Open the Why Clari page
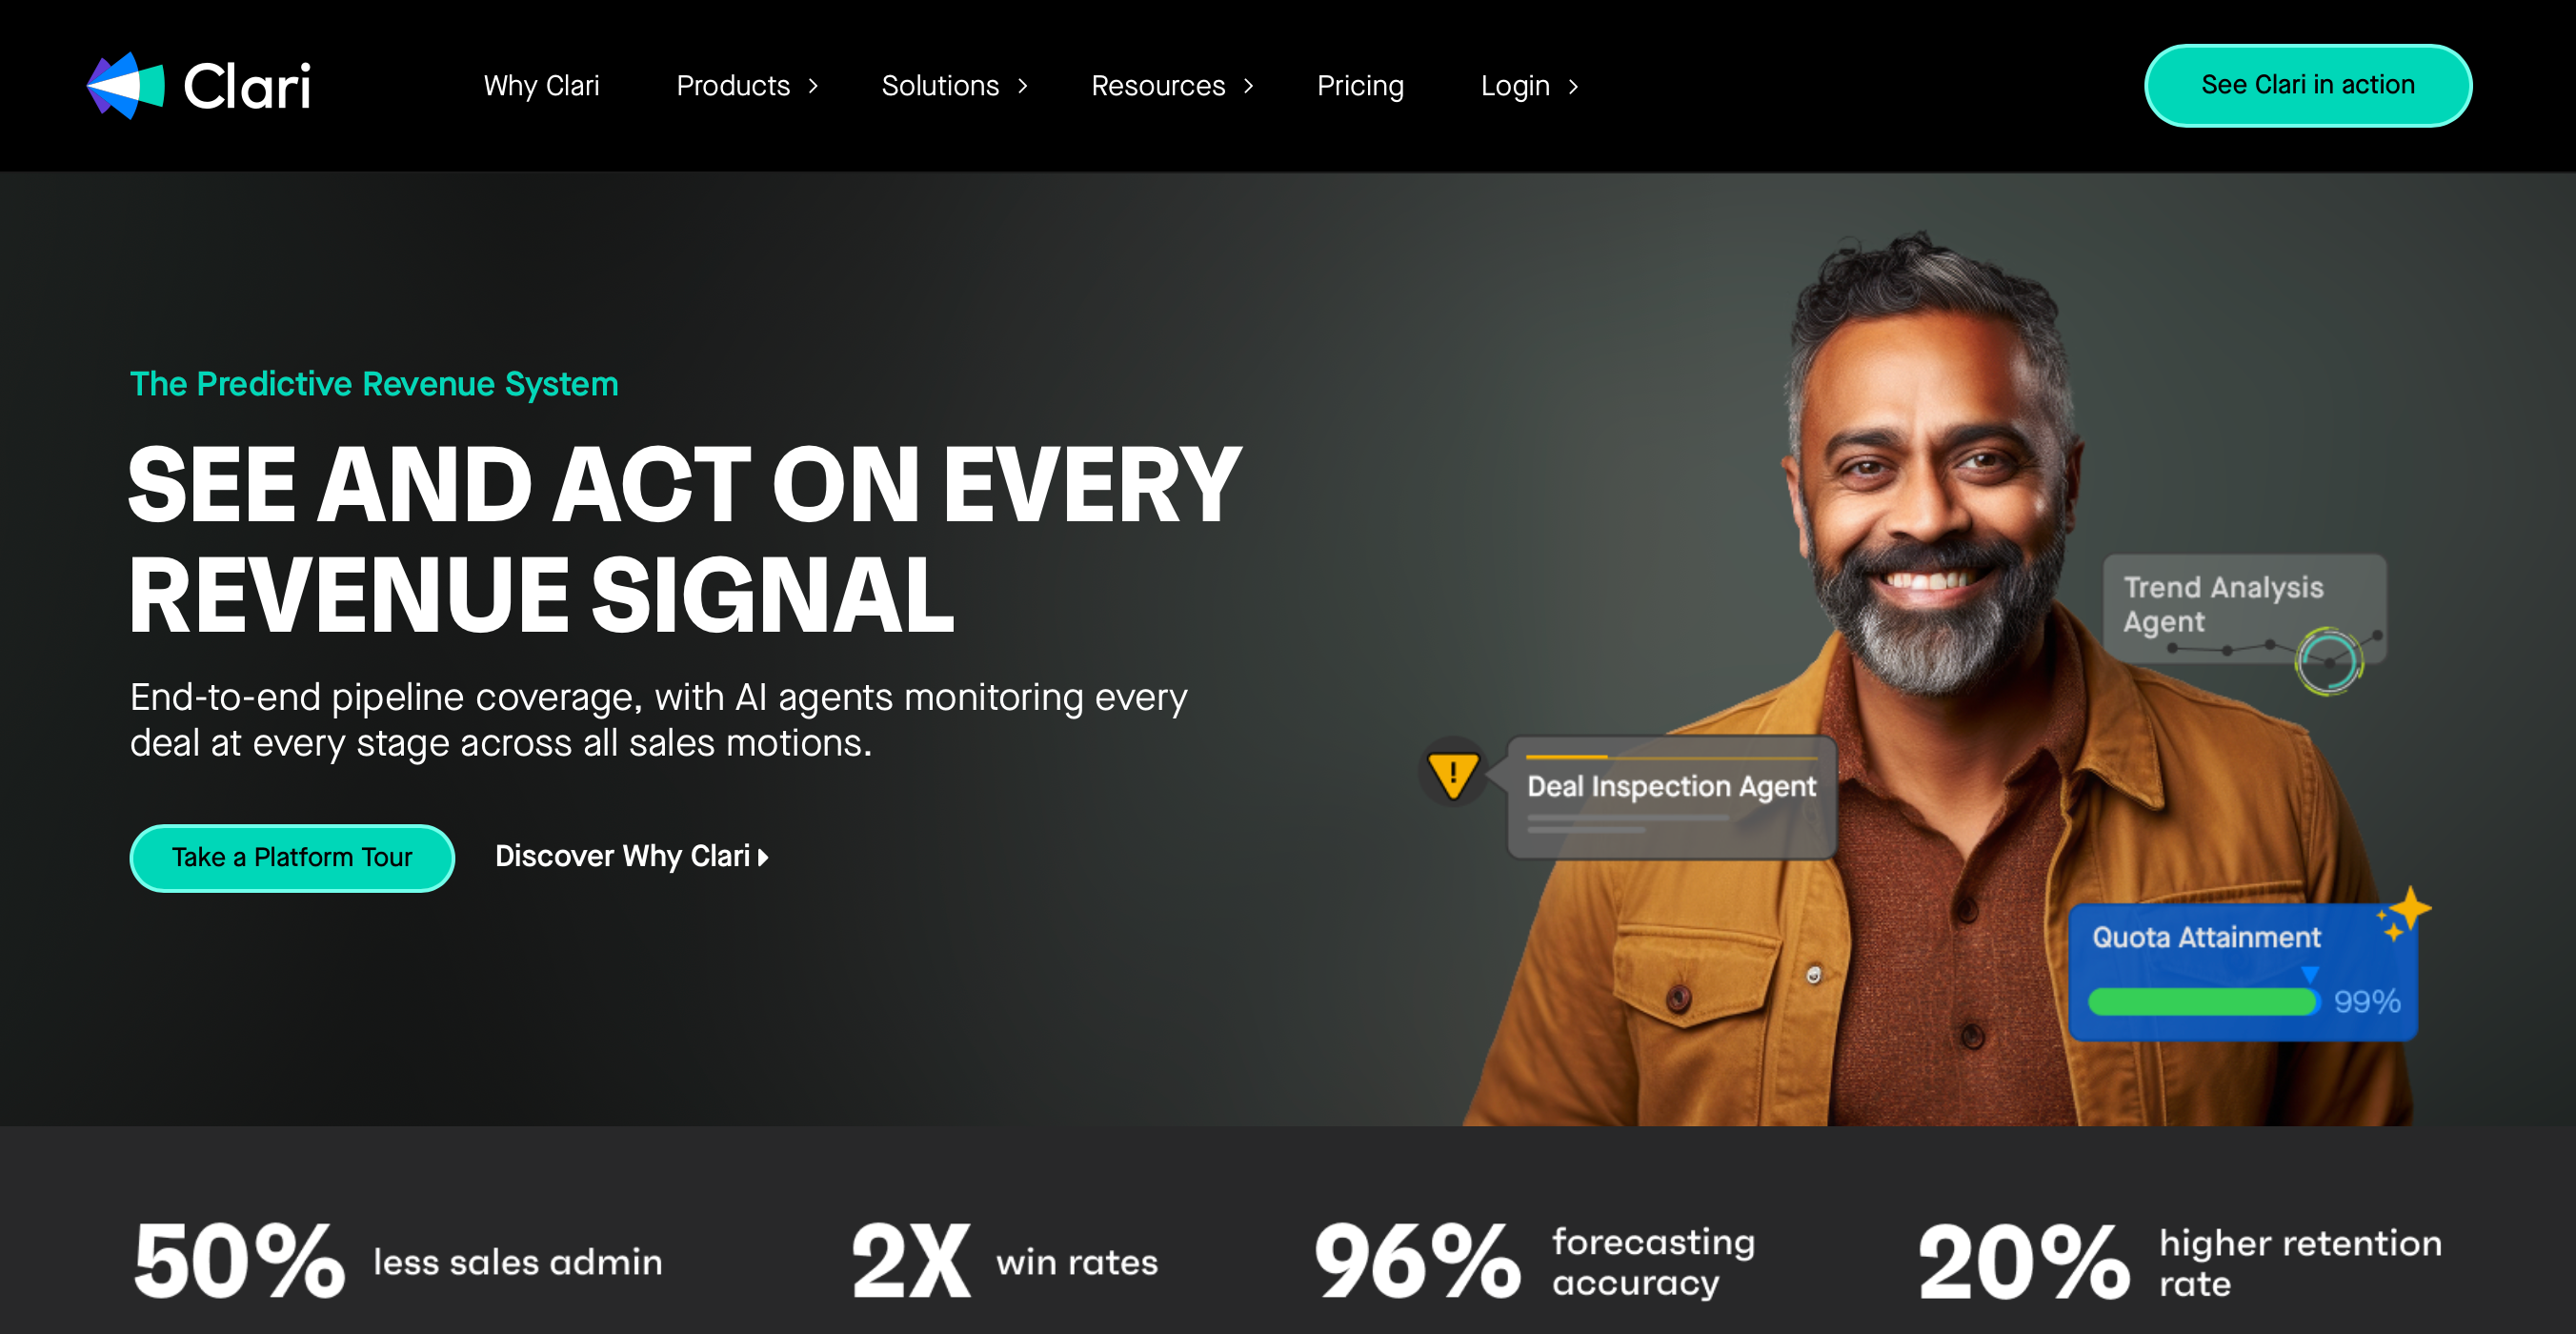 541,86
